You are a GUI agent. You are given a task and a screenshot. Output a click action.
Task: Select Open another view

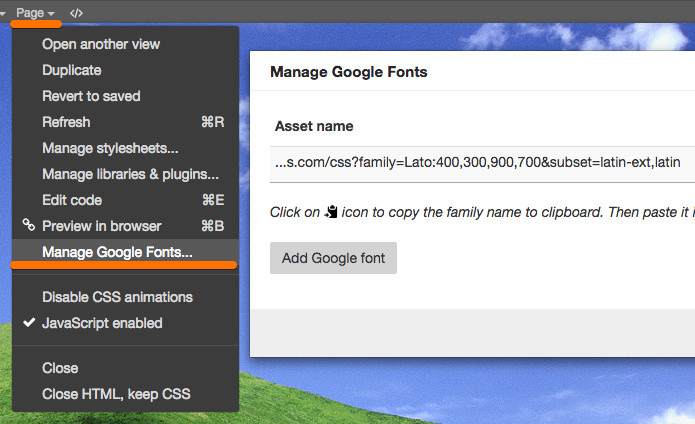tap(125, 44)
